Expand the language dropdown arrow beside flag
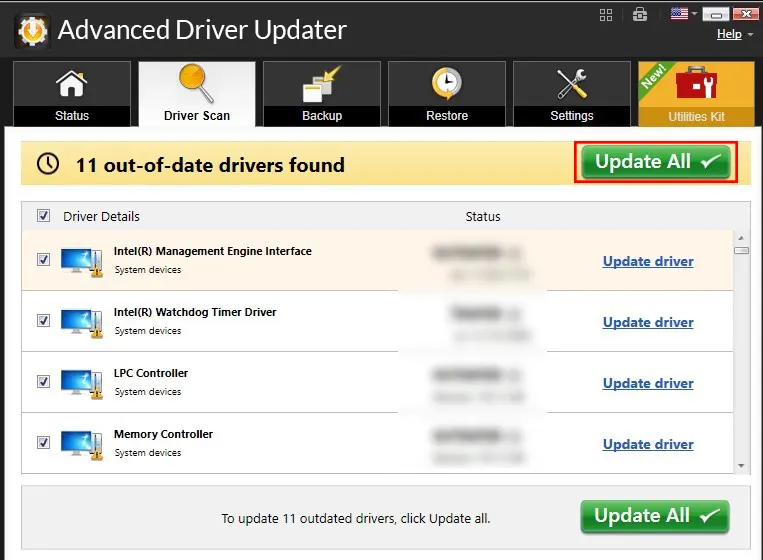The height and width of the screenshot is (560, 763). tap(694, 14)
